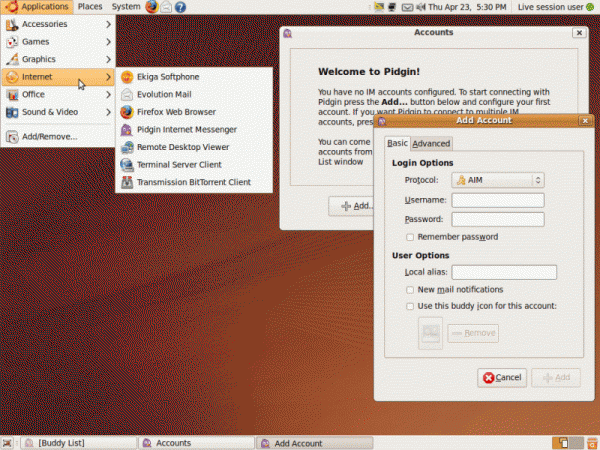Screen dimensions: 600x450
Task: Launch Firefox Web Browser from the menu
Action: coord(194,112)
